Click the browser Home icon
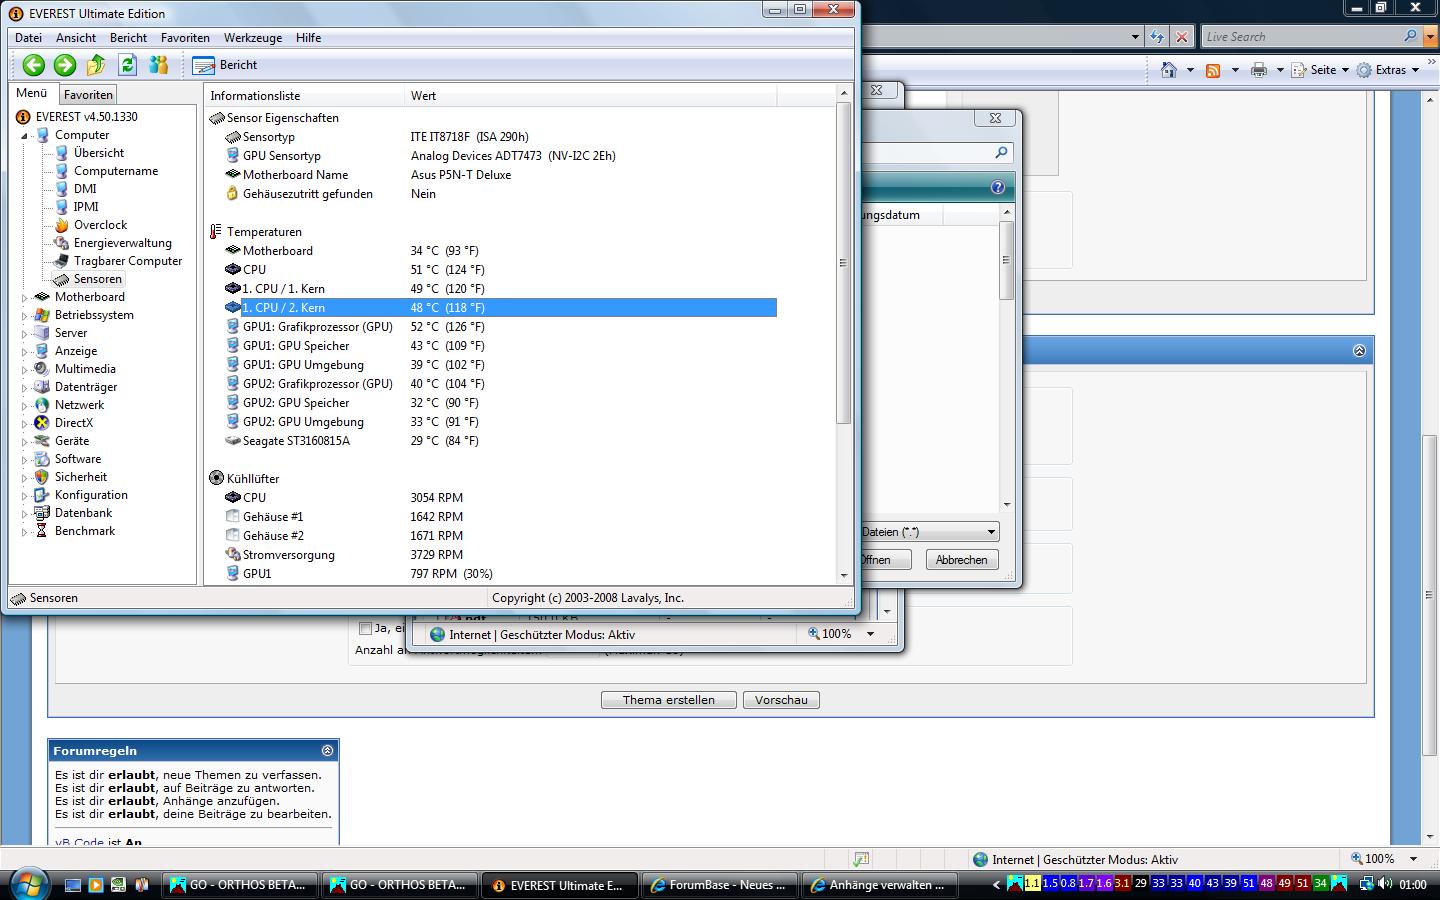Viewport: 1440px width, 900px height. pos(1169,70)
